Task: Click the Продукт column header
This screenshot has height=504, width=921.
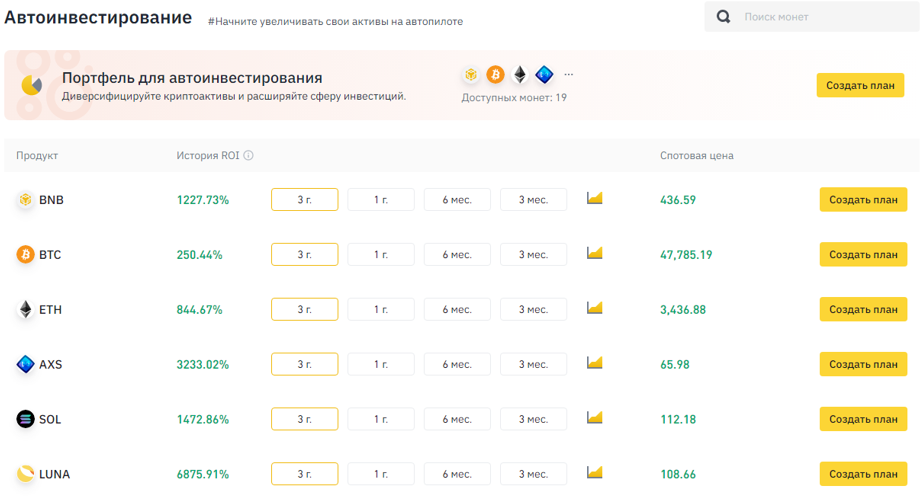Action: [x=37, y=156]
